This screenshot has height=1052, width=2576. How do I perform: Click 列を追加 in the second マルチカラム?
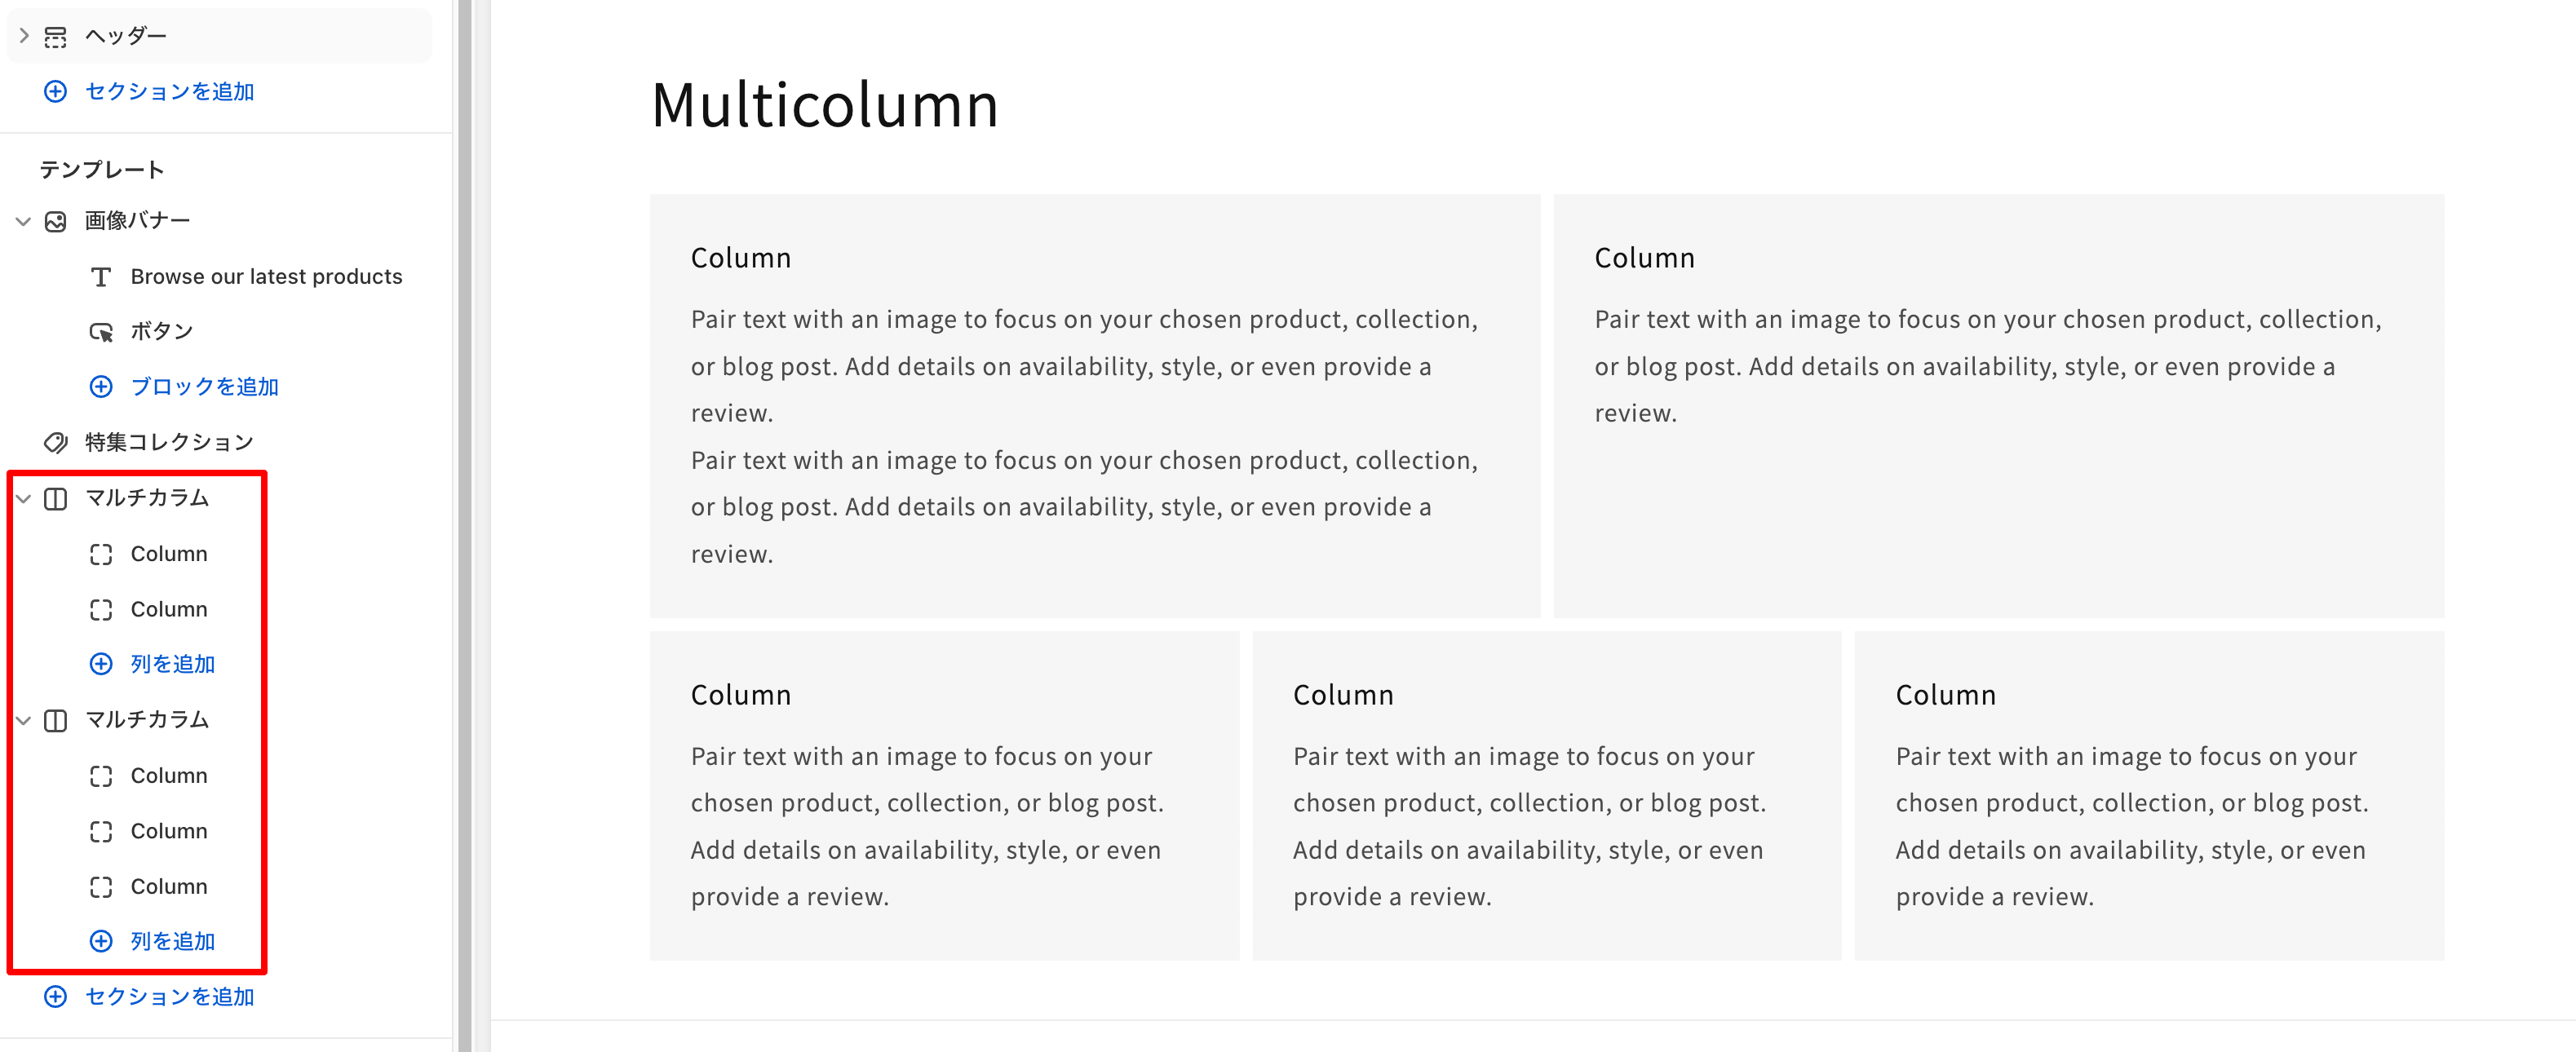[172, 941]
